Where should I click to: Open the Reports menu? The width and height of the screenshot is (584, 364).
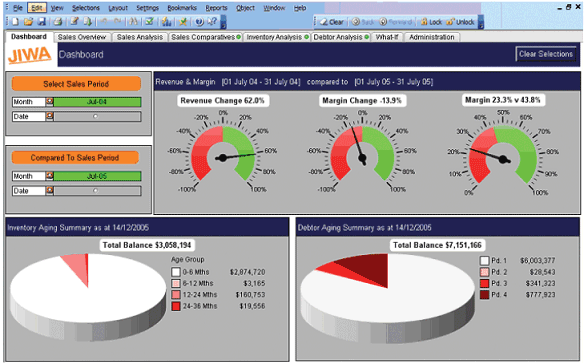point(216,8)
